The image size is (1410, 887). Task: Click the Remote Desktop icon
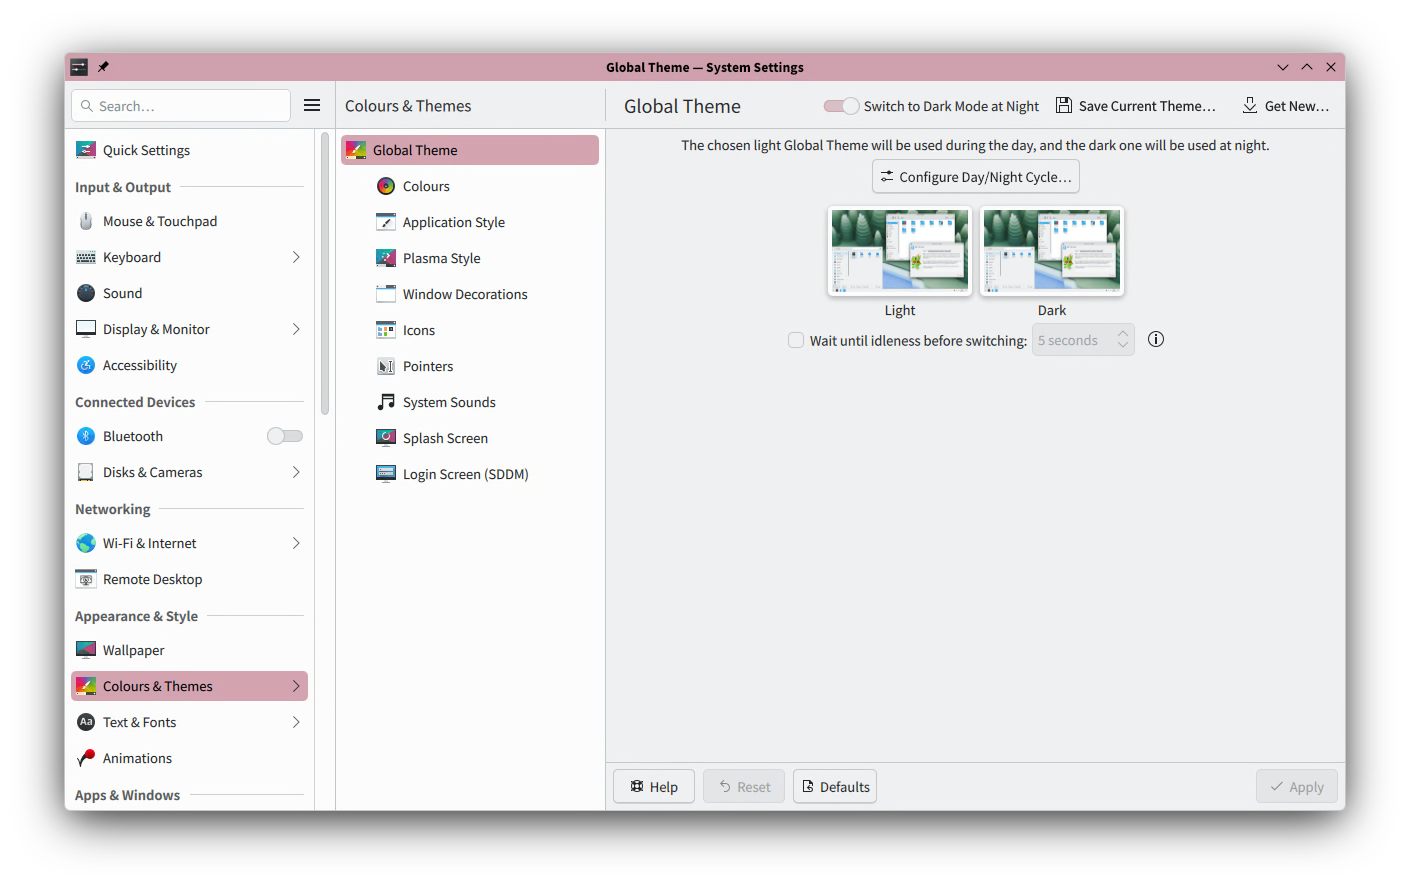(x=86, y=579)
